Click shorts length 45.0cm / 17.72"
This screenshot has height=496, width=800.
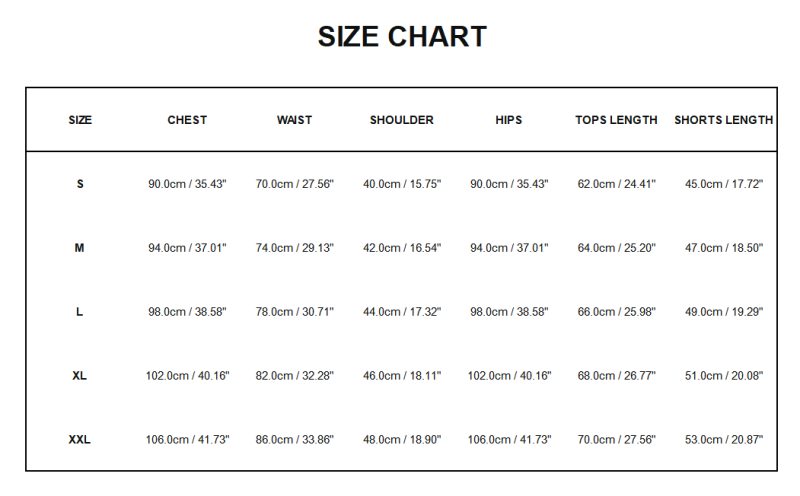click(723, 184)
